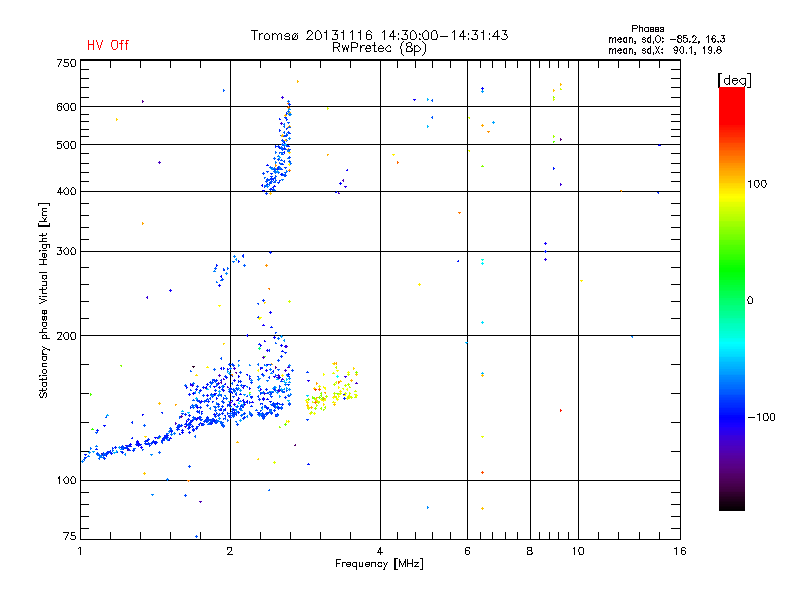
Task: Click the Frequency [MHz] axis label
Action: (379, 564)
